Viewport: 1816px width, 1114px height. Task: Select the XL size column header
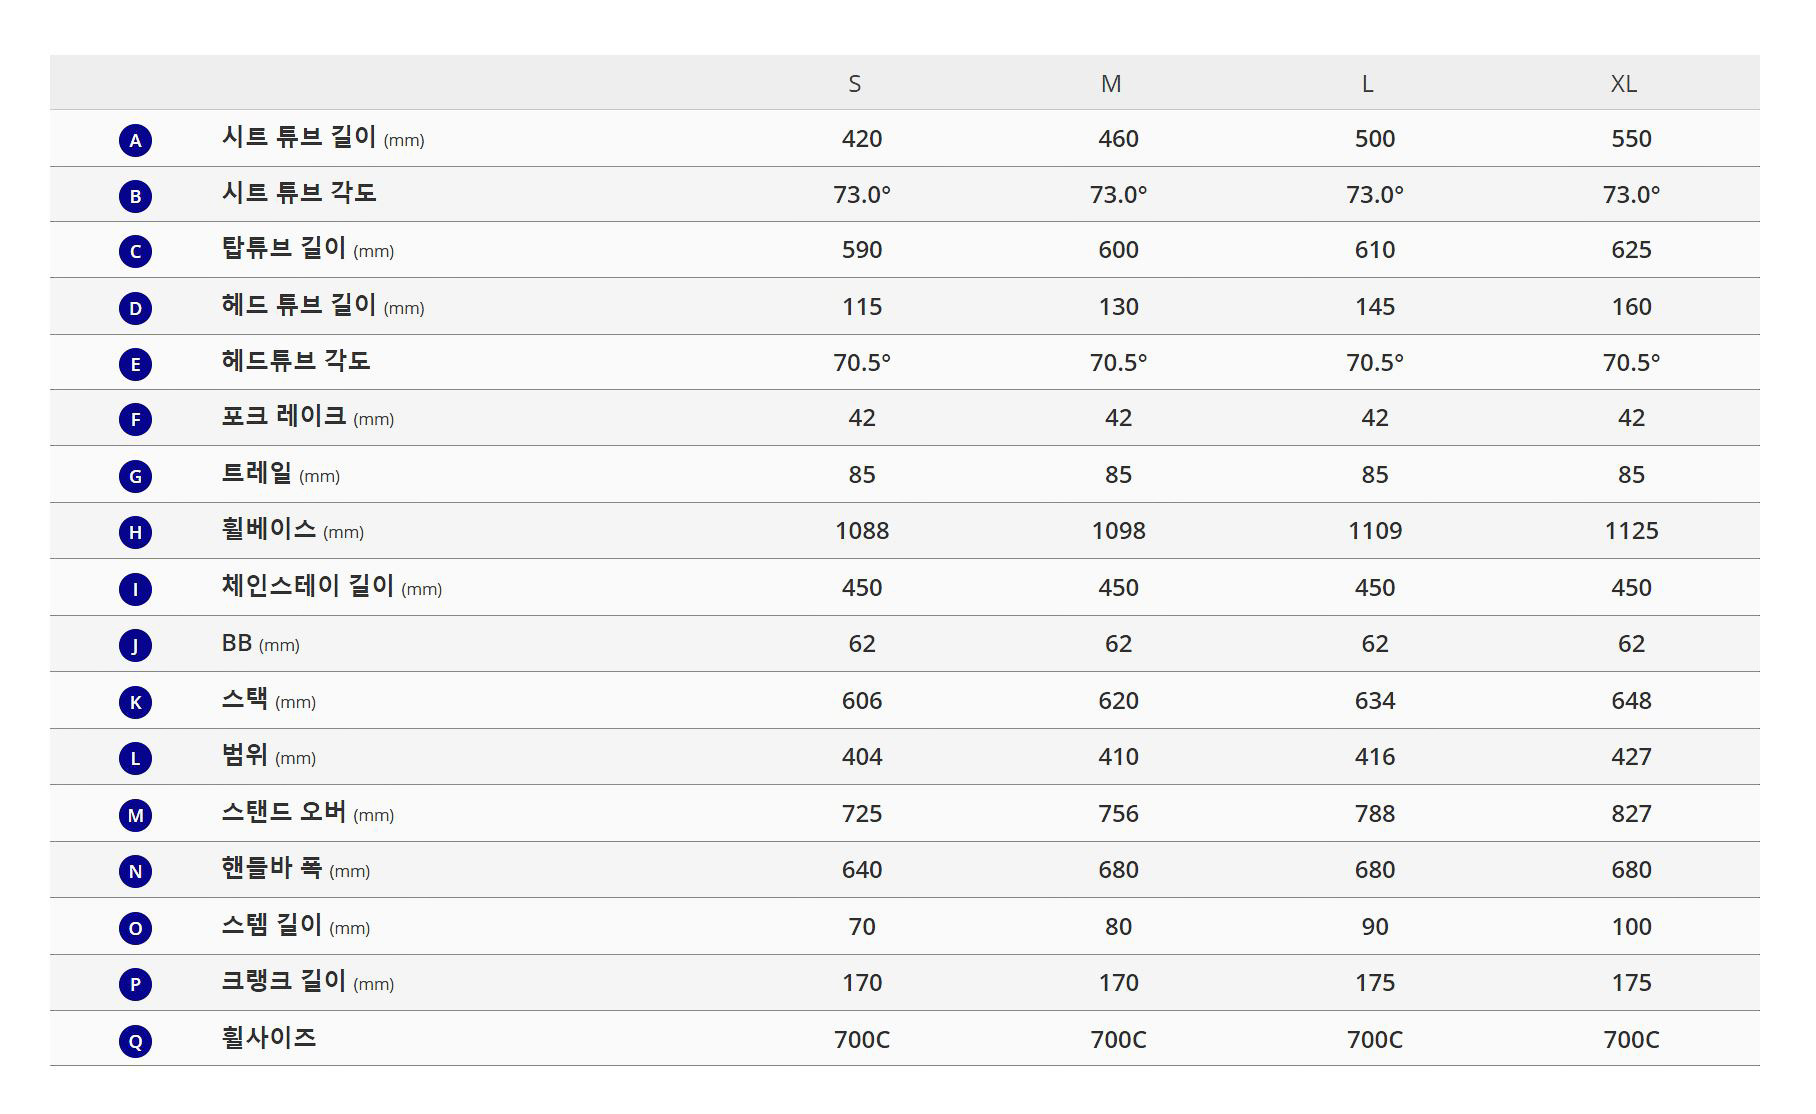(x=1623, y=84)
